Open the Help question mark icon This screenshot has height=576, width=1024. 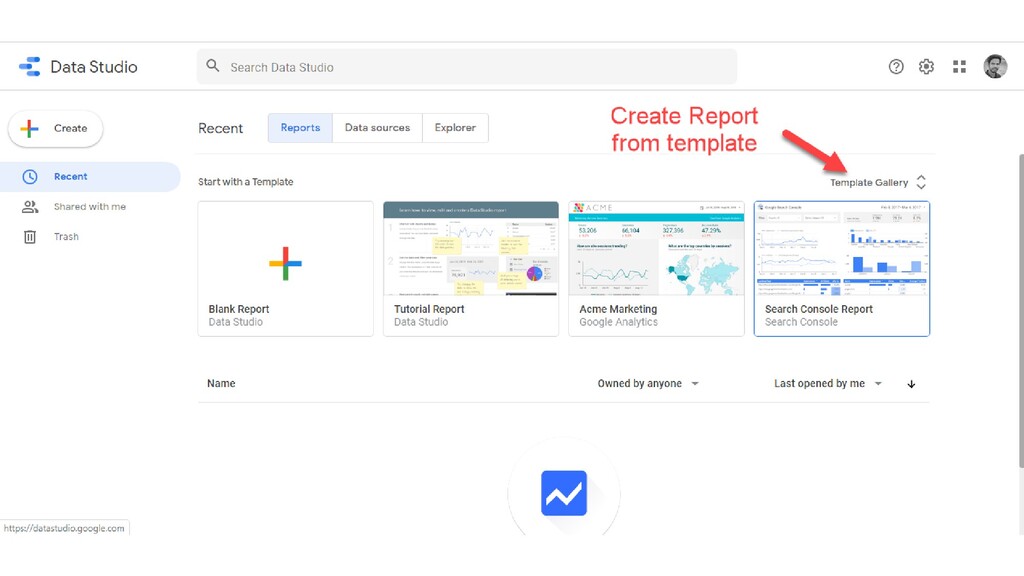tap(896, 67)
